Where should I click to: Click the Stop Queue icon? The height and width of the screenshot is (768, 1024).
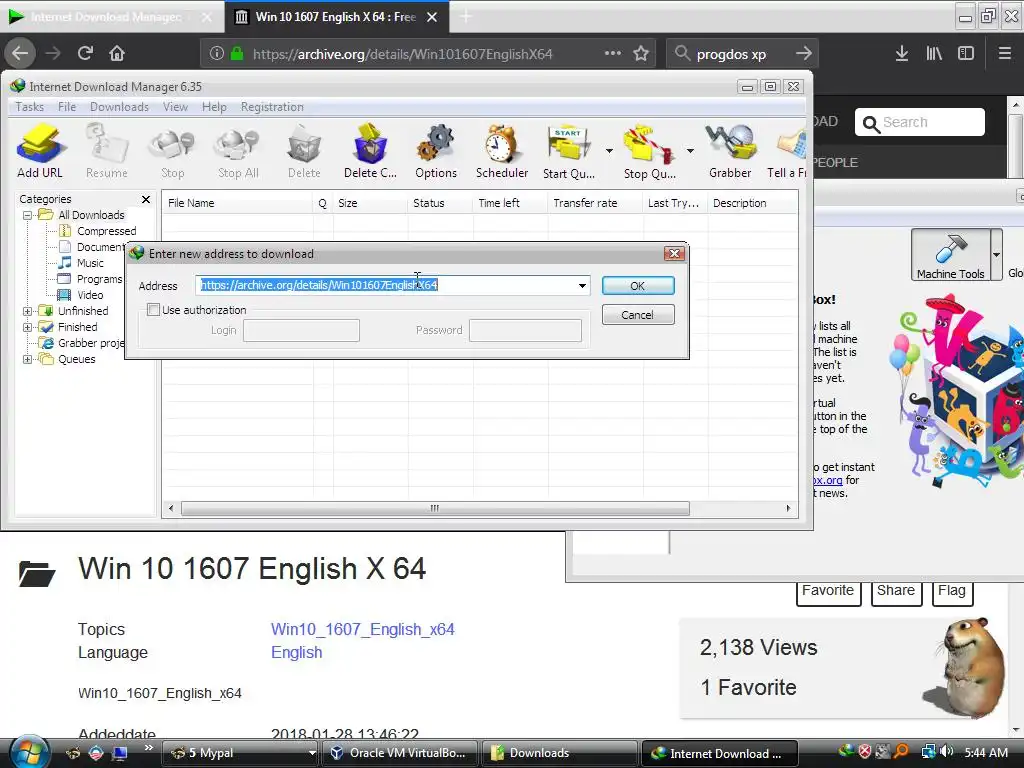coord(648,151)
